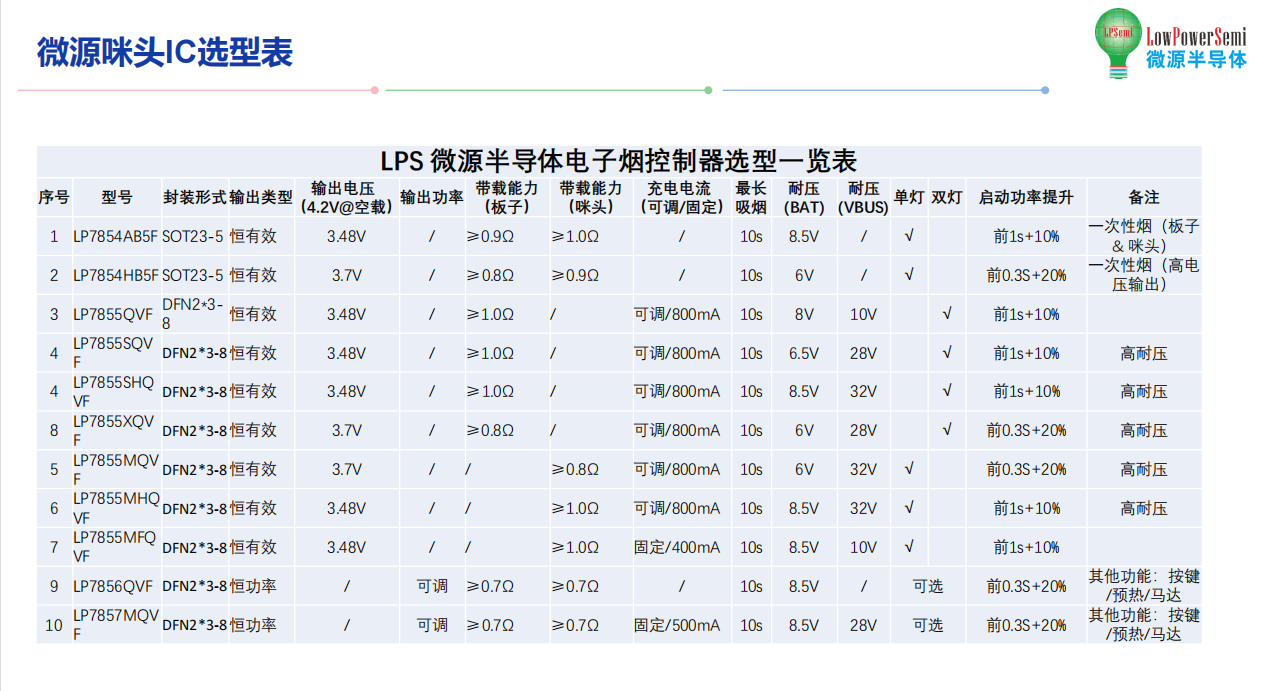Click the 最长吸烟 column header
The height and width of the screenshot is (691, 1280).
pyautogui.click(x=751, y=197)
